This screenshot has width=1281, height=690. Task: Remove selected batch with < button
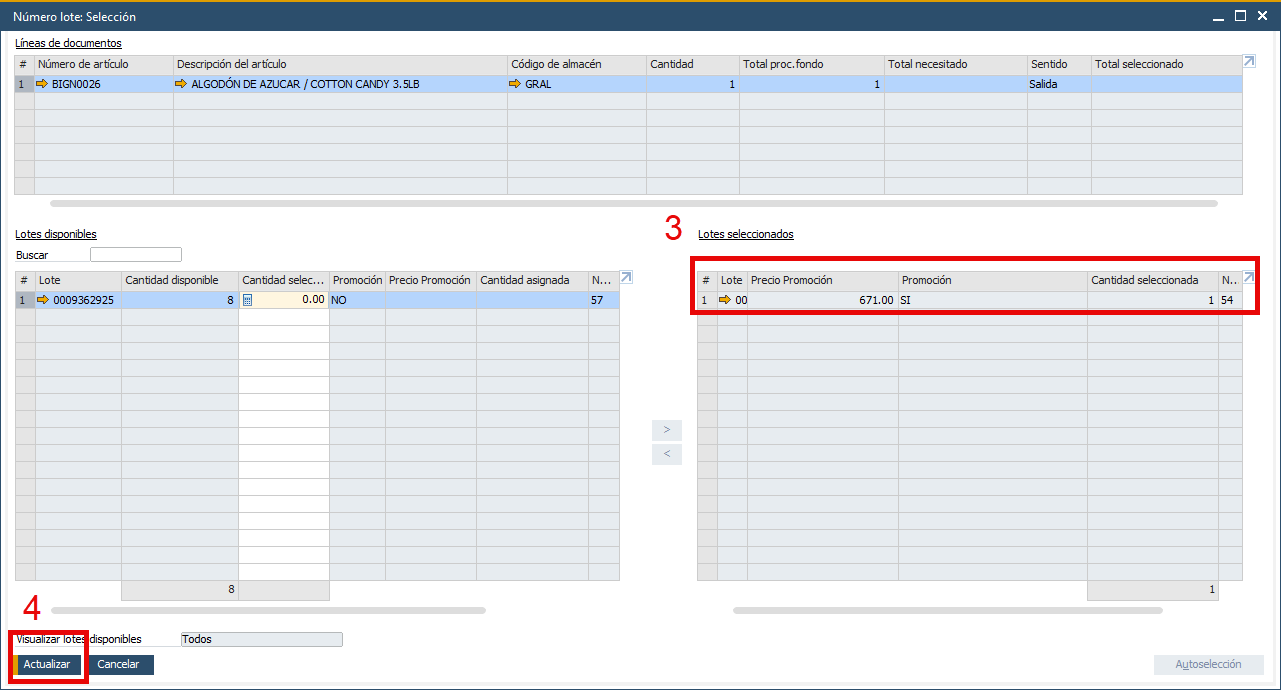coord(667,455)
